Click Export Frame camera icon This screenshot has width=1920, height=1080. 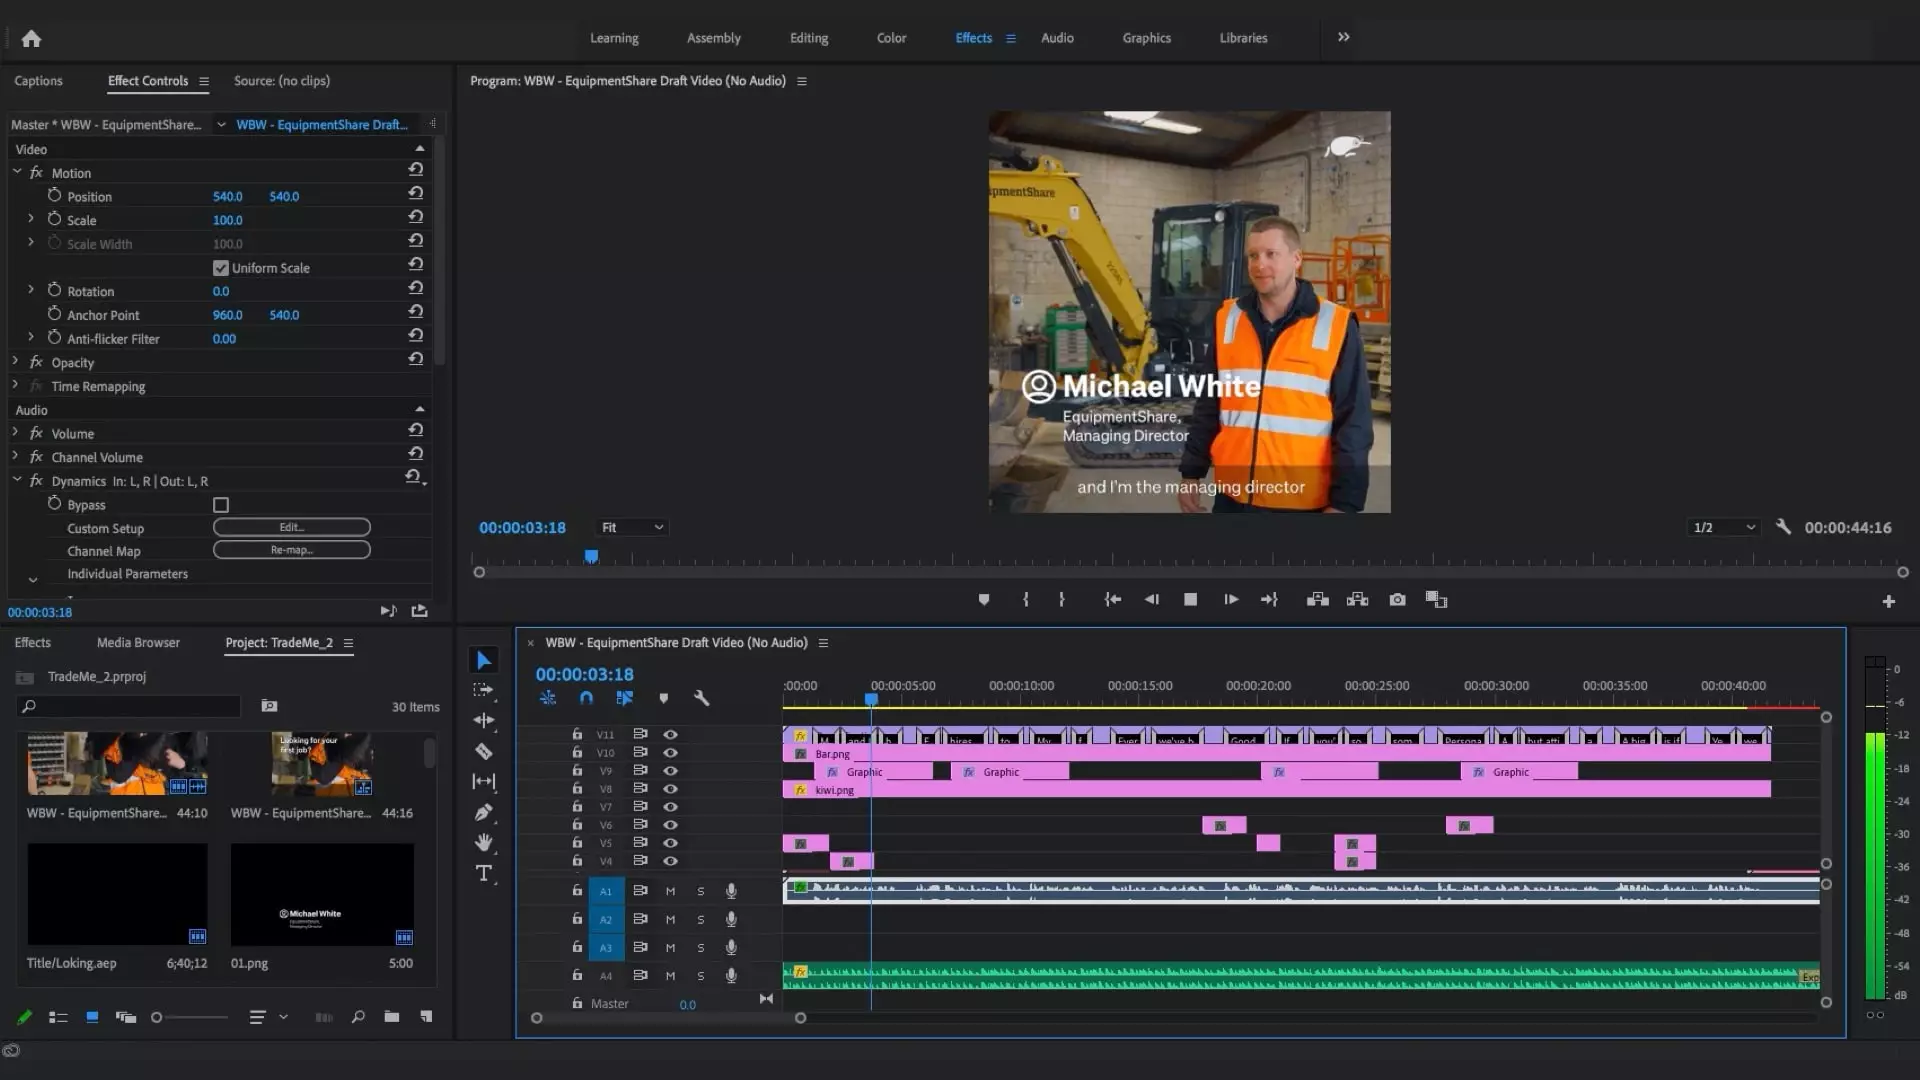[x=1397, y=600]
